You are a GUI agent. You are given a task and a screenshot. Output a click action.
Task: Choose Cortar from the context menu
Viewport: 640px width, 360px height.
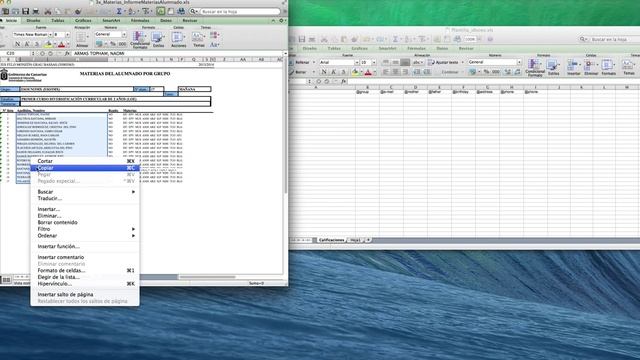(85, 161)
